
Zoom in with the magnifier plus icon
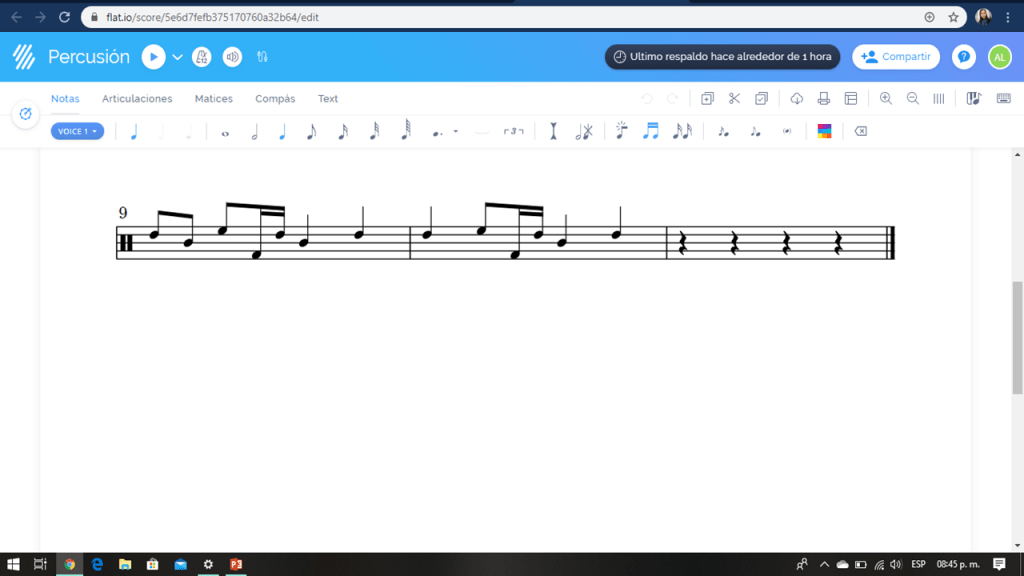[886, 99]
